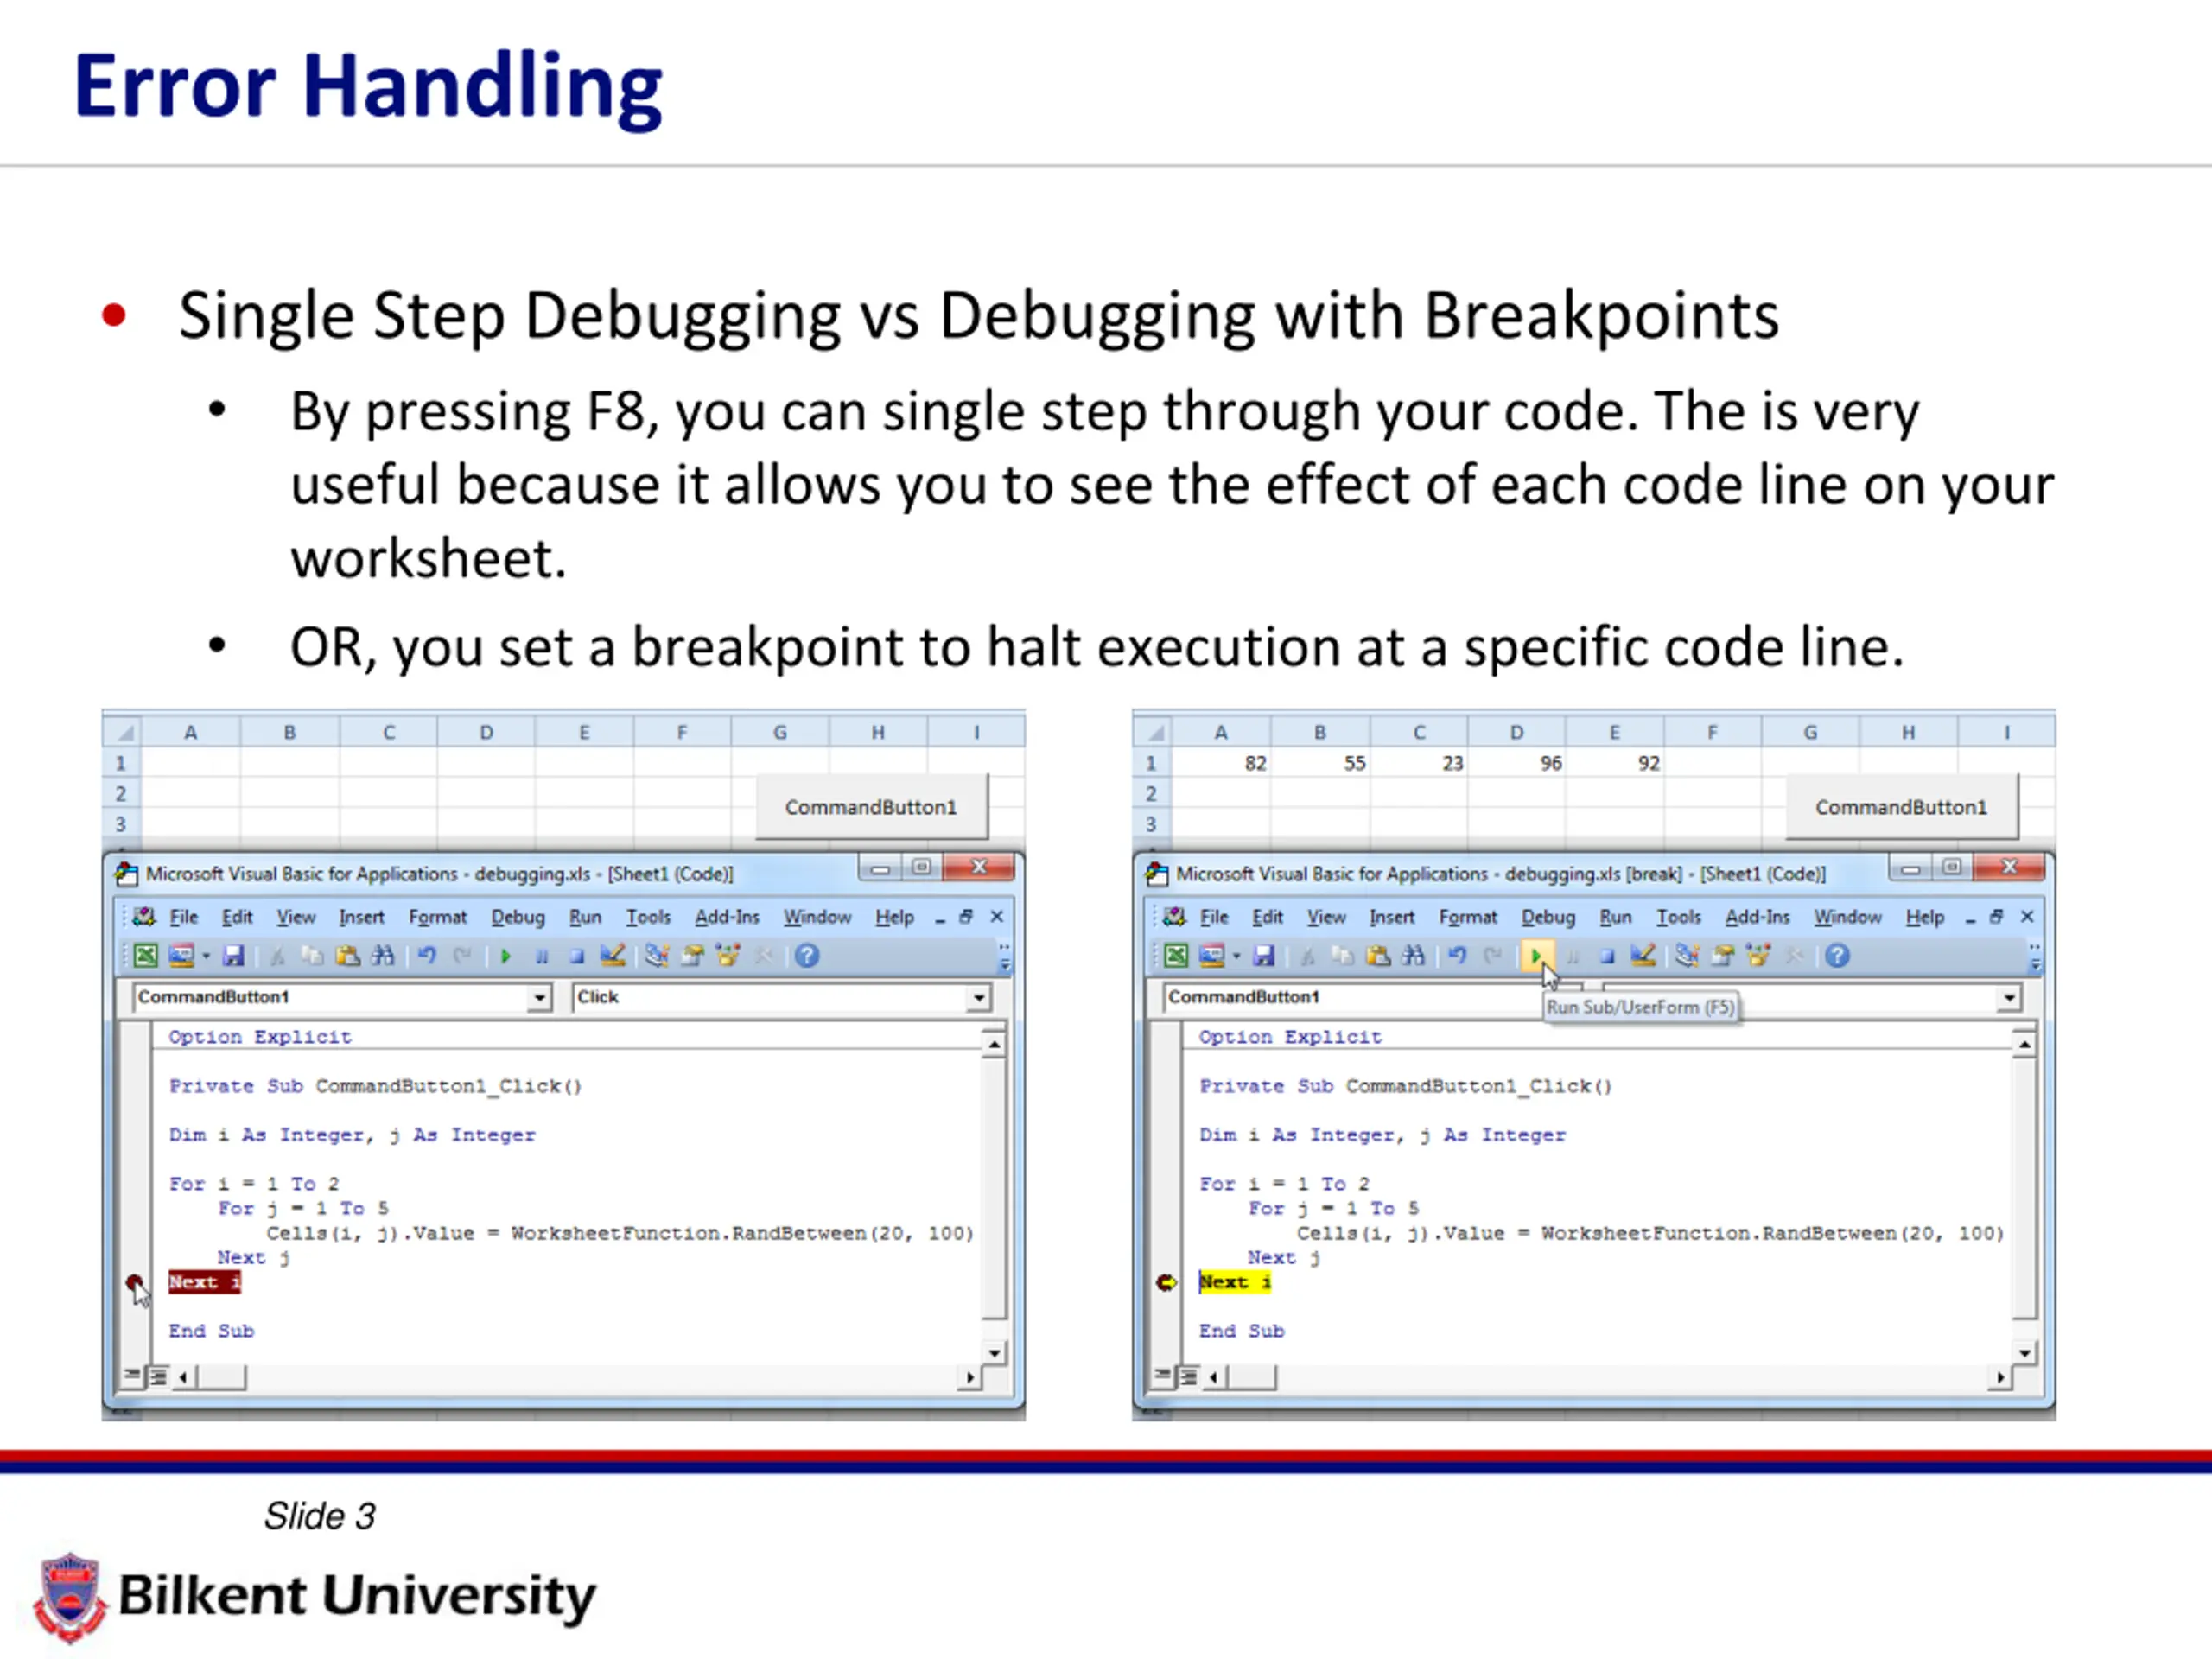Expand the CommandButton1 object dropdown in left window
The width and height of the screenshot is (2212, 1659).
click(539, 997)
